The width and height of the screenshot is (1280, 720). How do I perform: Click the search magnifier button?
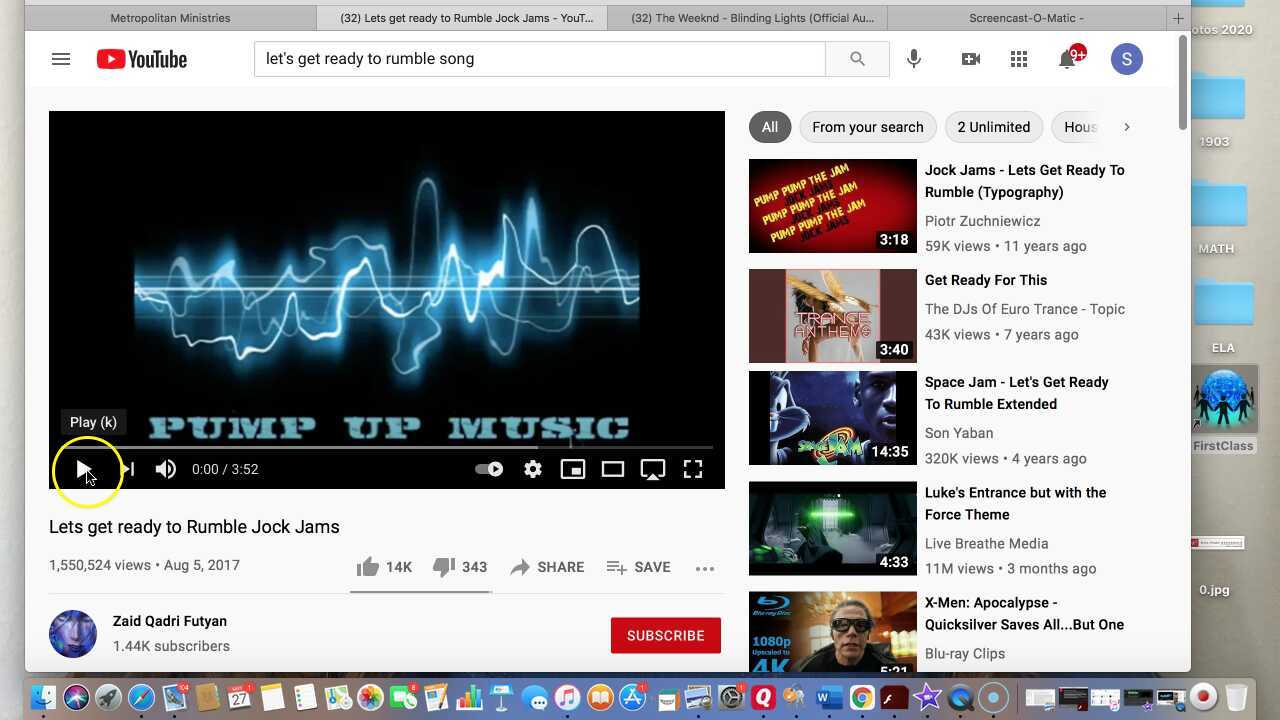(x=857, y=59)
